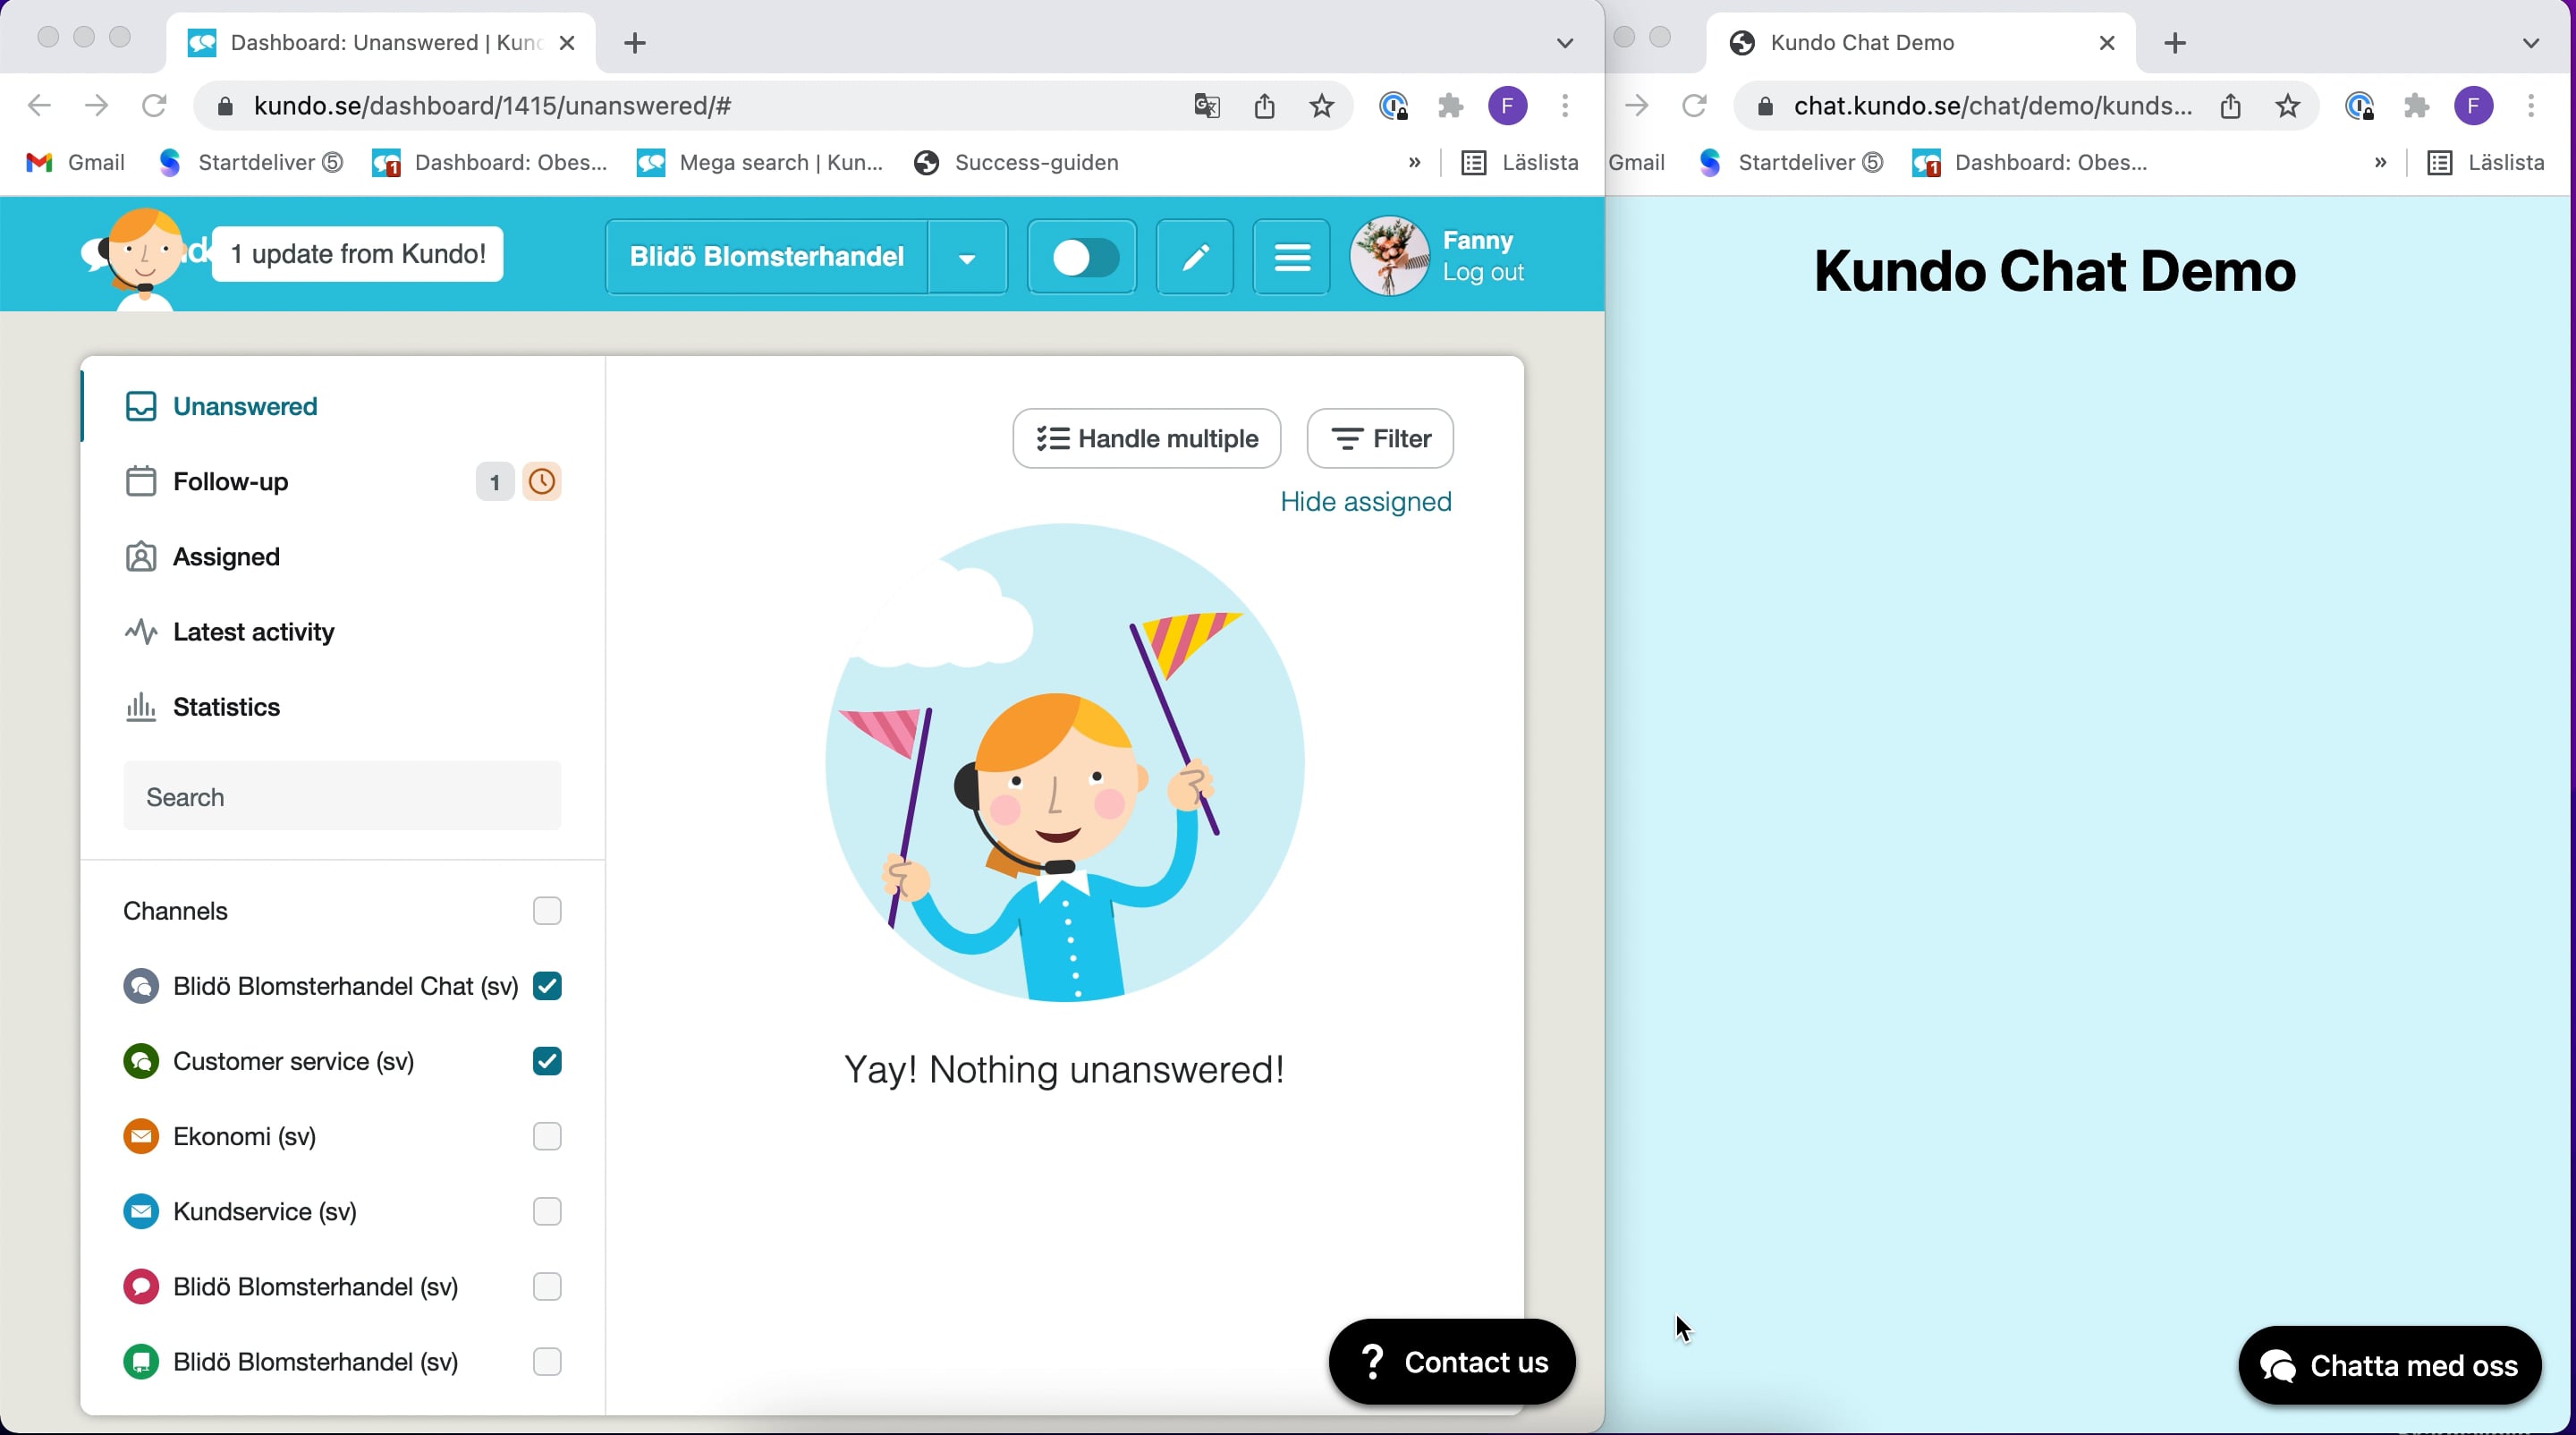The image size is (2576, 1435).
Task: Click Fanny's profile avatar
Action: pyautogui.click(x=1390, y=256)
